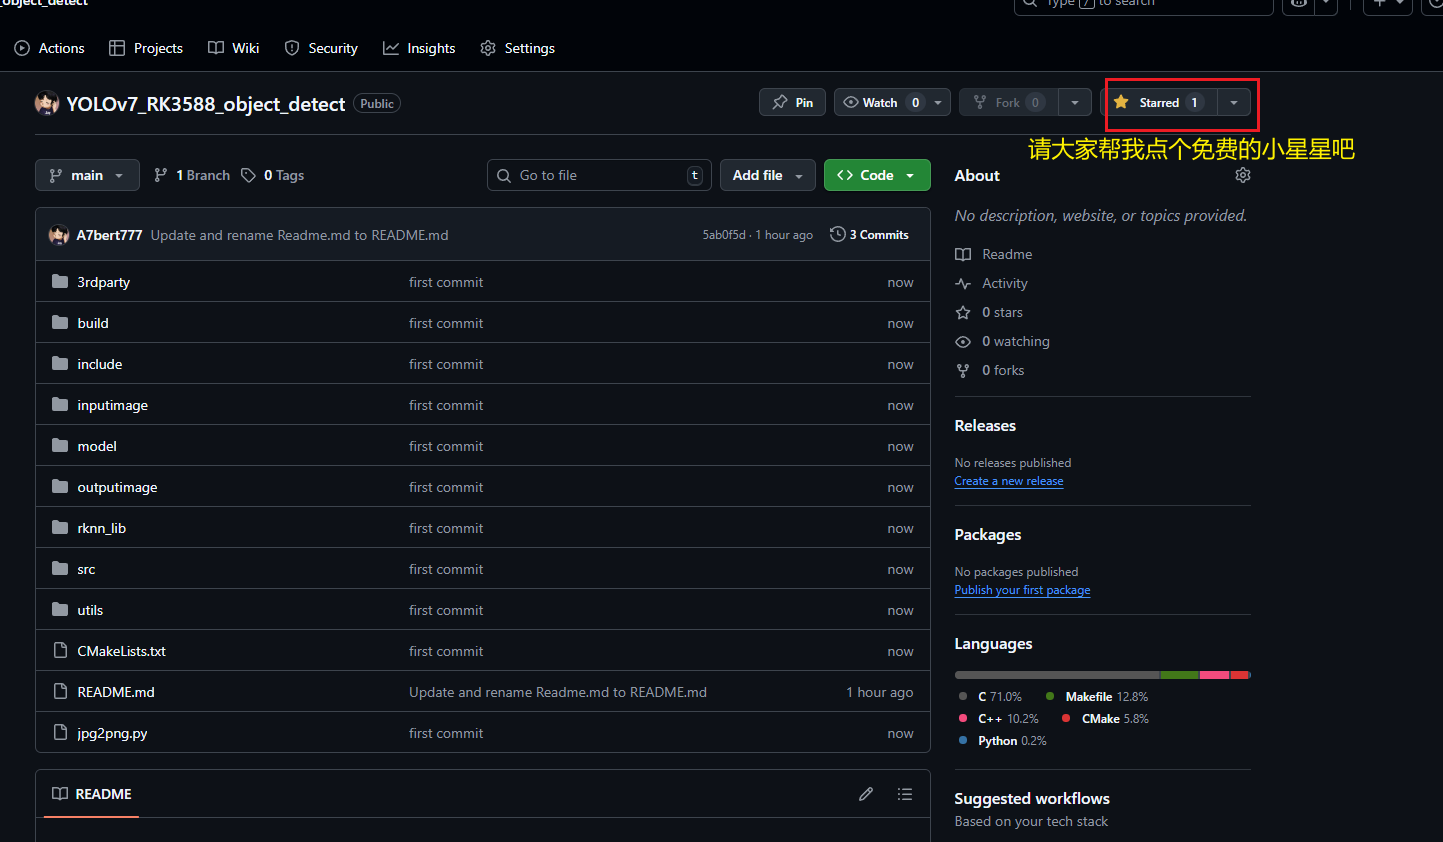1443x842 pixels.
Task: Click the Pin repository button
Action: 792,103
